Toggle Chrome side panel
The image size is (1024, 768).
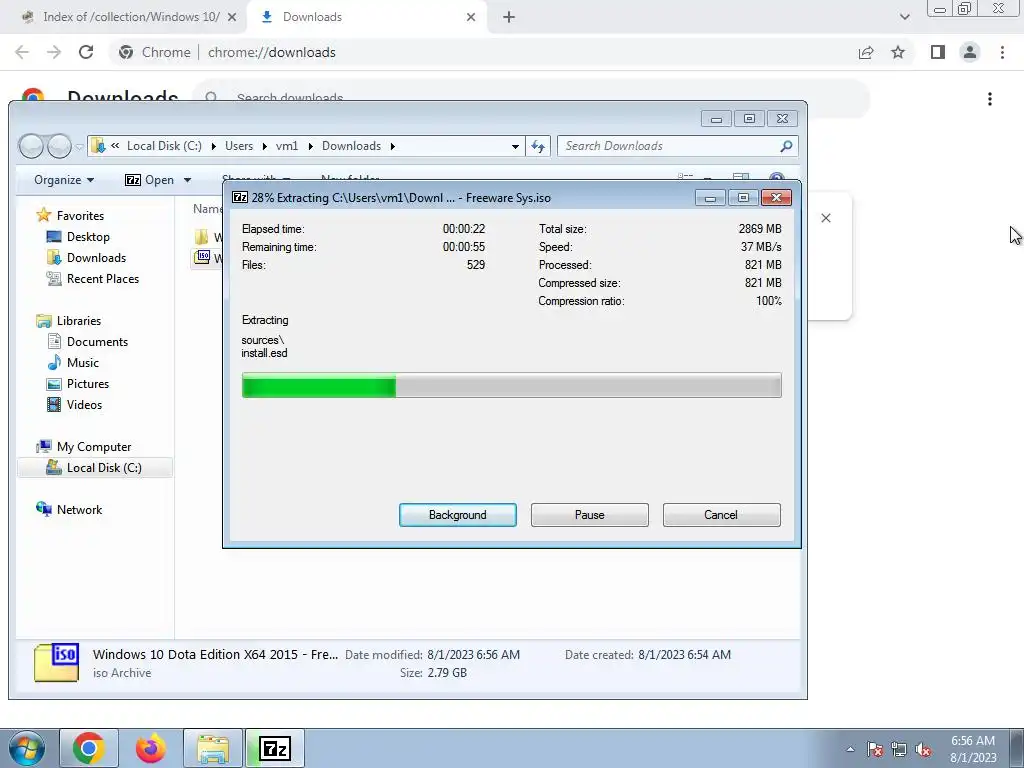938,52
